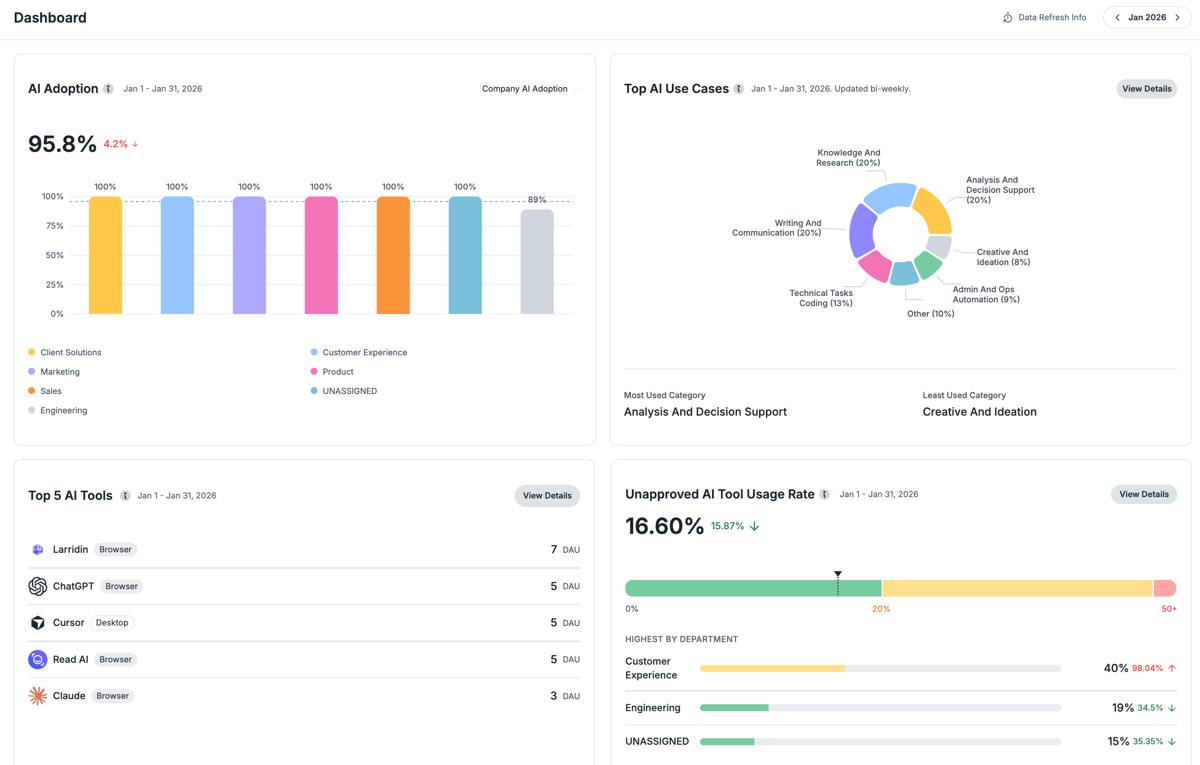Screen dimensions: 1200x765
Task: Click Knowledge And Research donut segment
Action: tap(889, 196)
